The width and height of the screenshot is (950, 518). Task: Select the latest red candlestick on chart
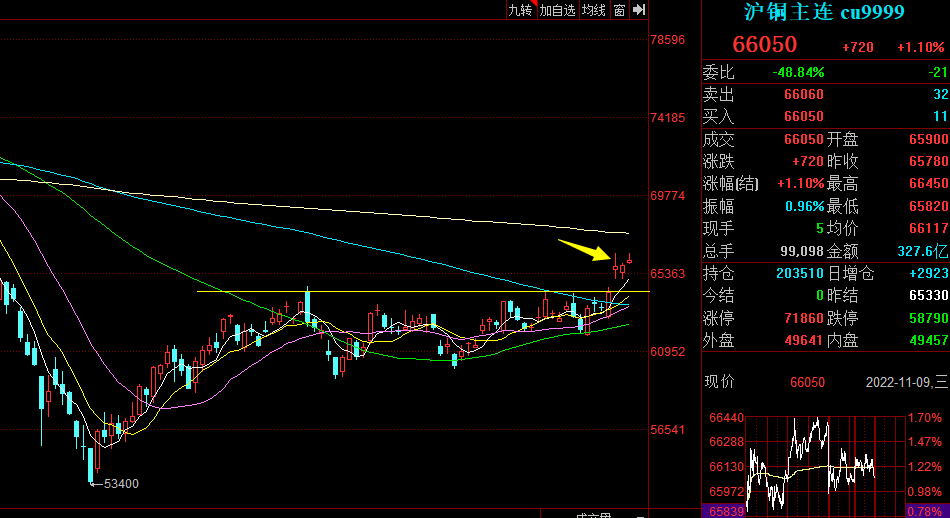click(x=629, y=259)
